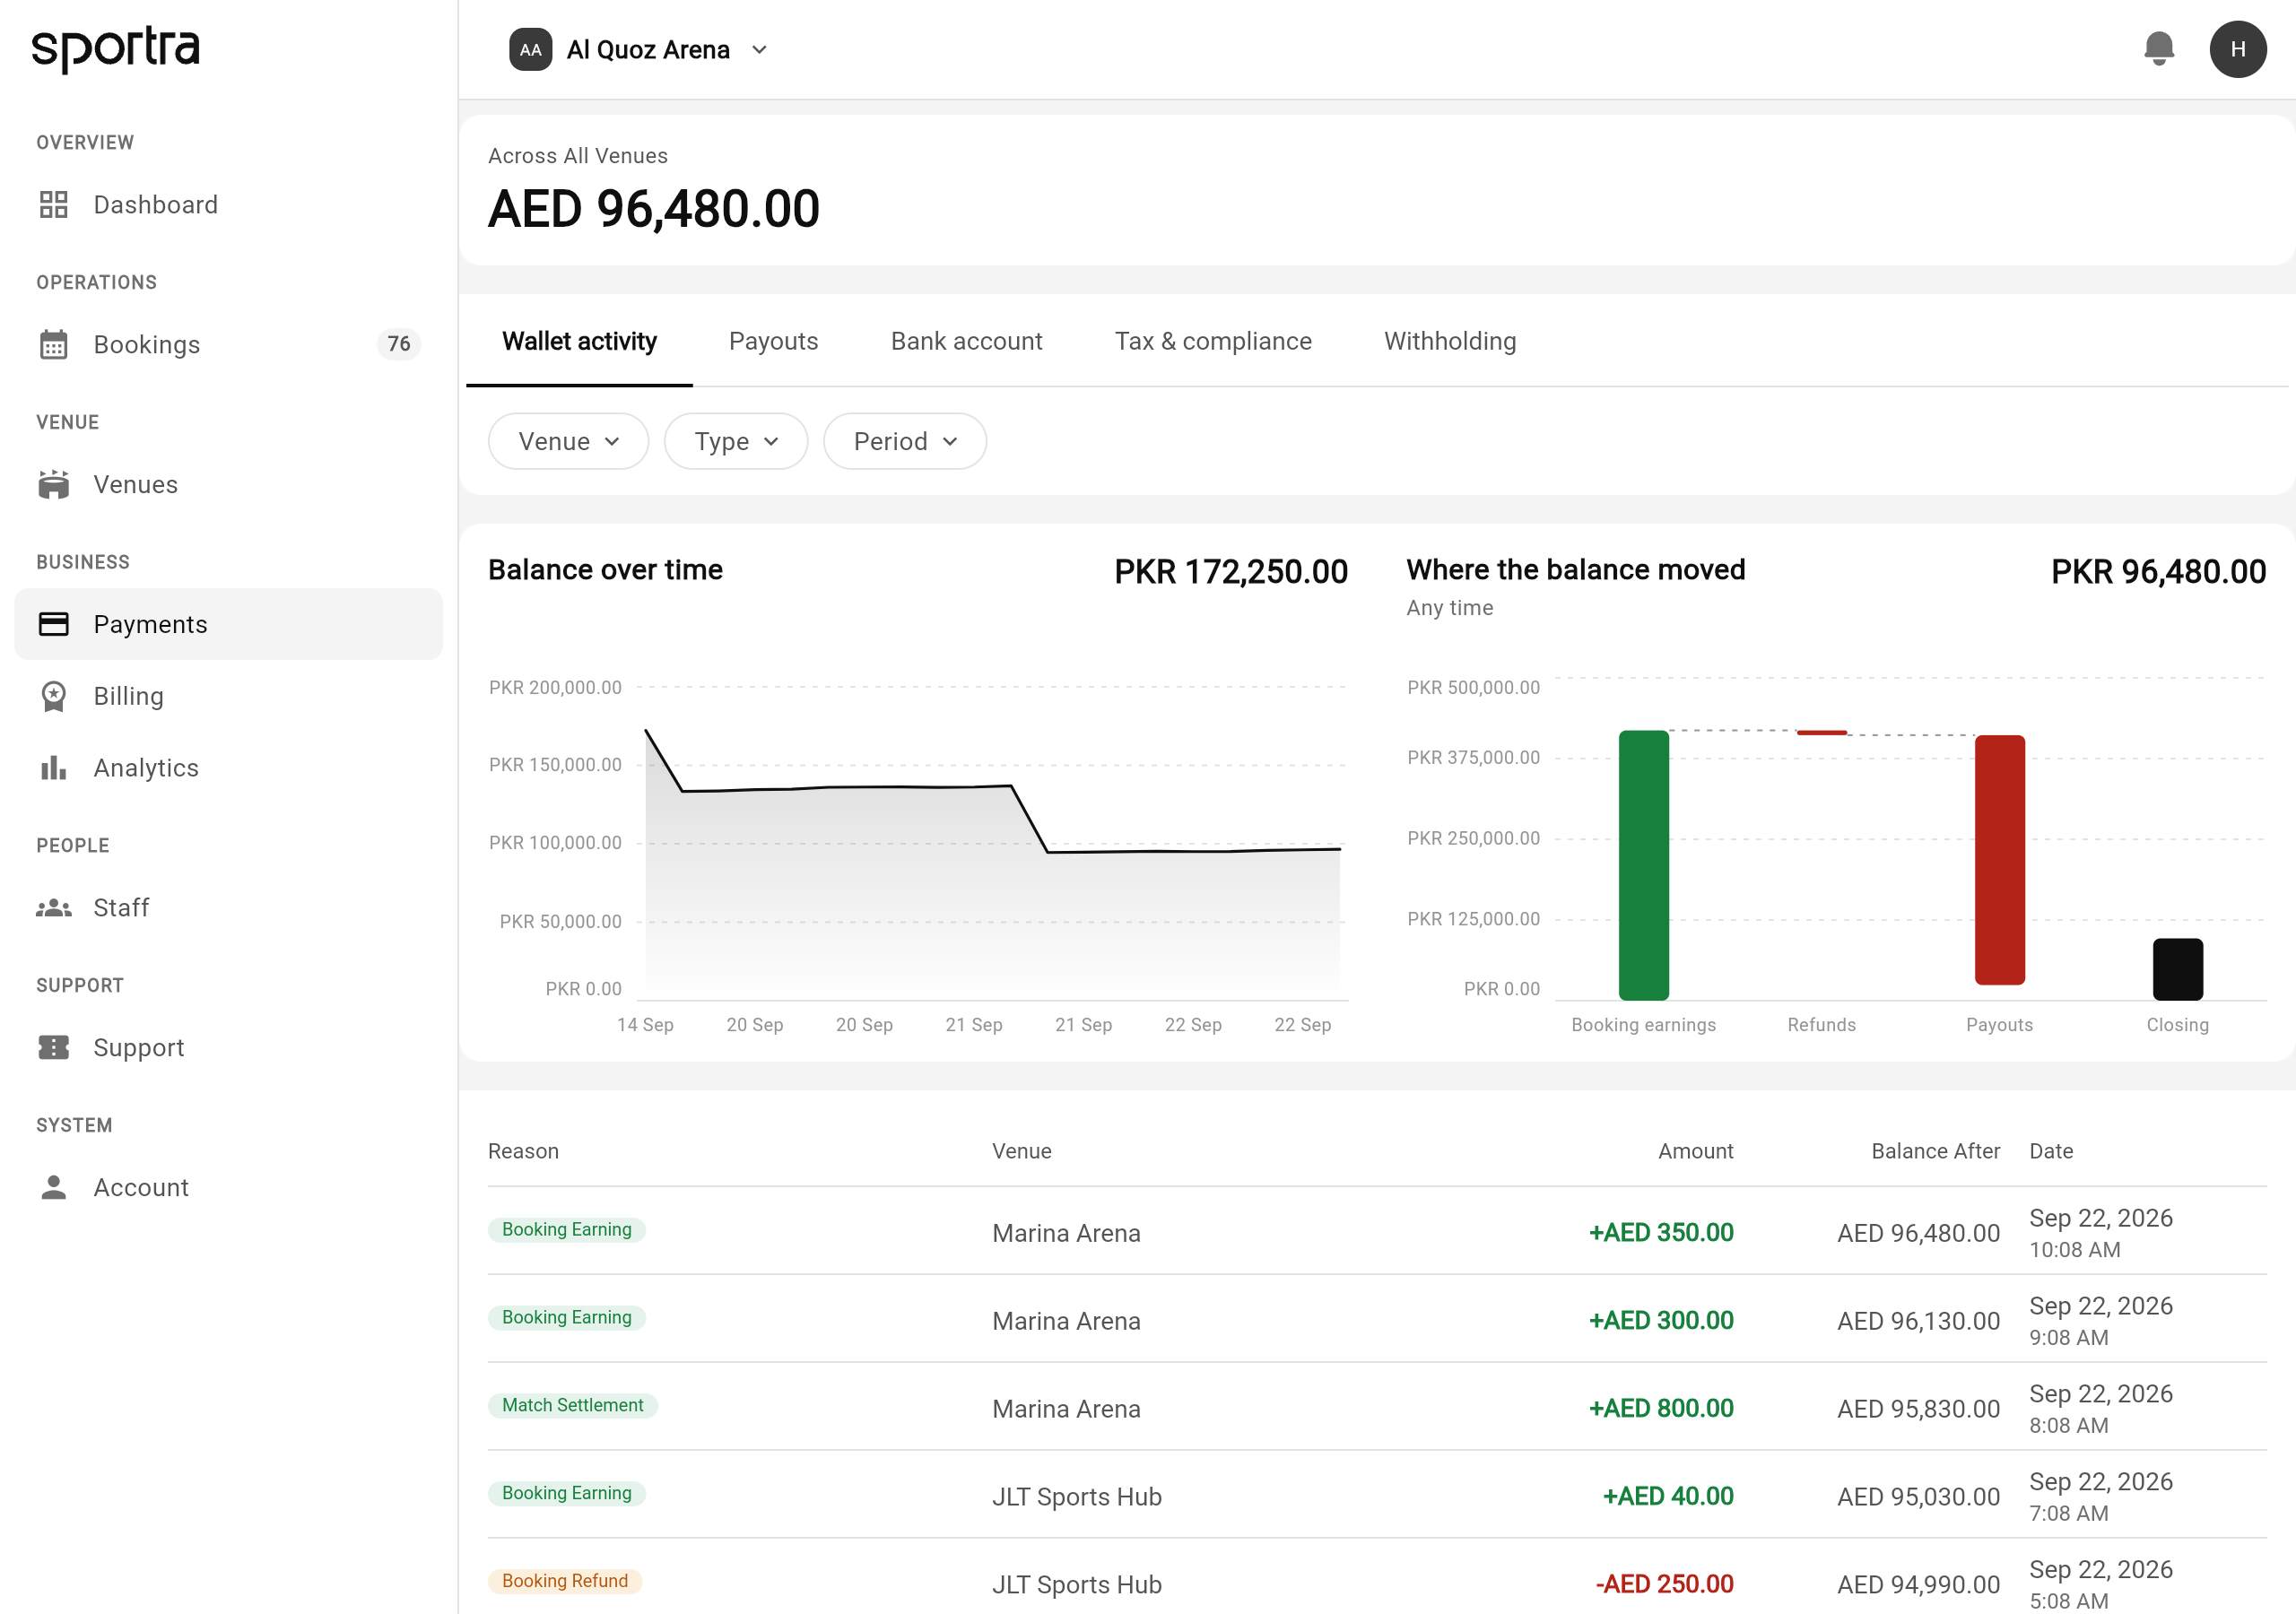Viewport: 2296px width, 1614px height.
Task: Switch to the Payouts tab
Action: (x=774, y=342)
